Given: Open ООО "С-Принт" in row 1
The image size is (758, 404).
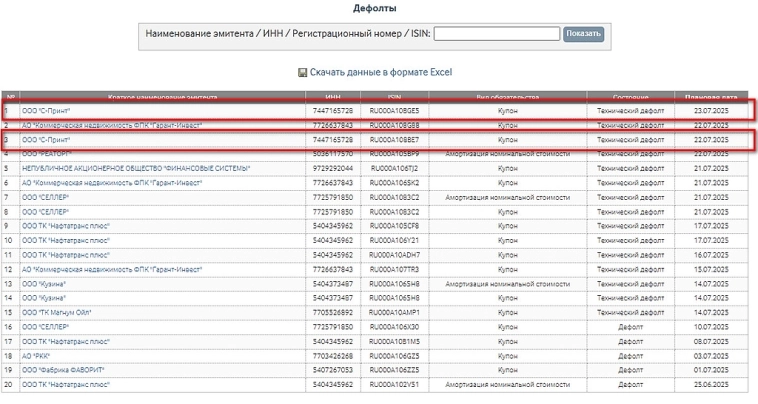Looking at the screenshot, I should [x=46, y=110].
